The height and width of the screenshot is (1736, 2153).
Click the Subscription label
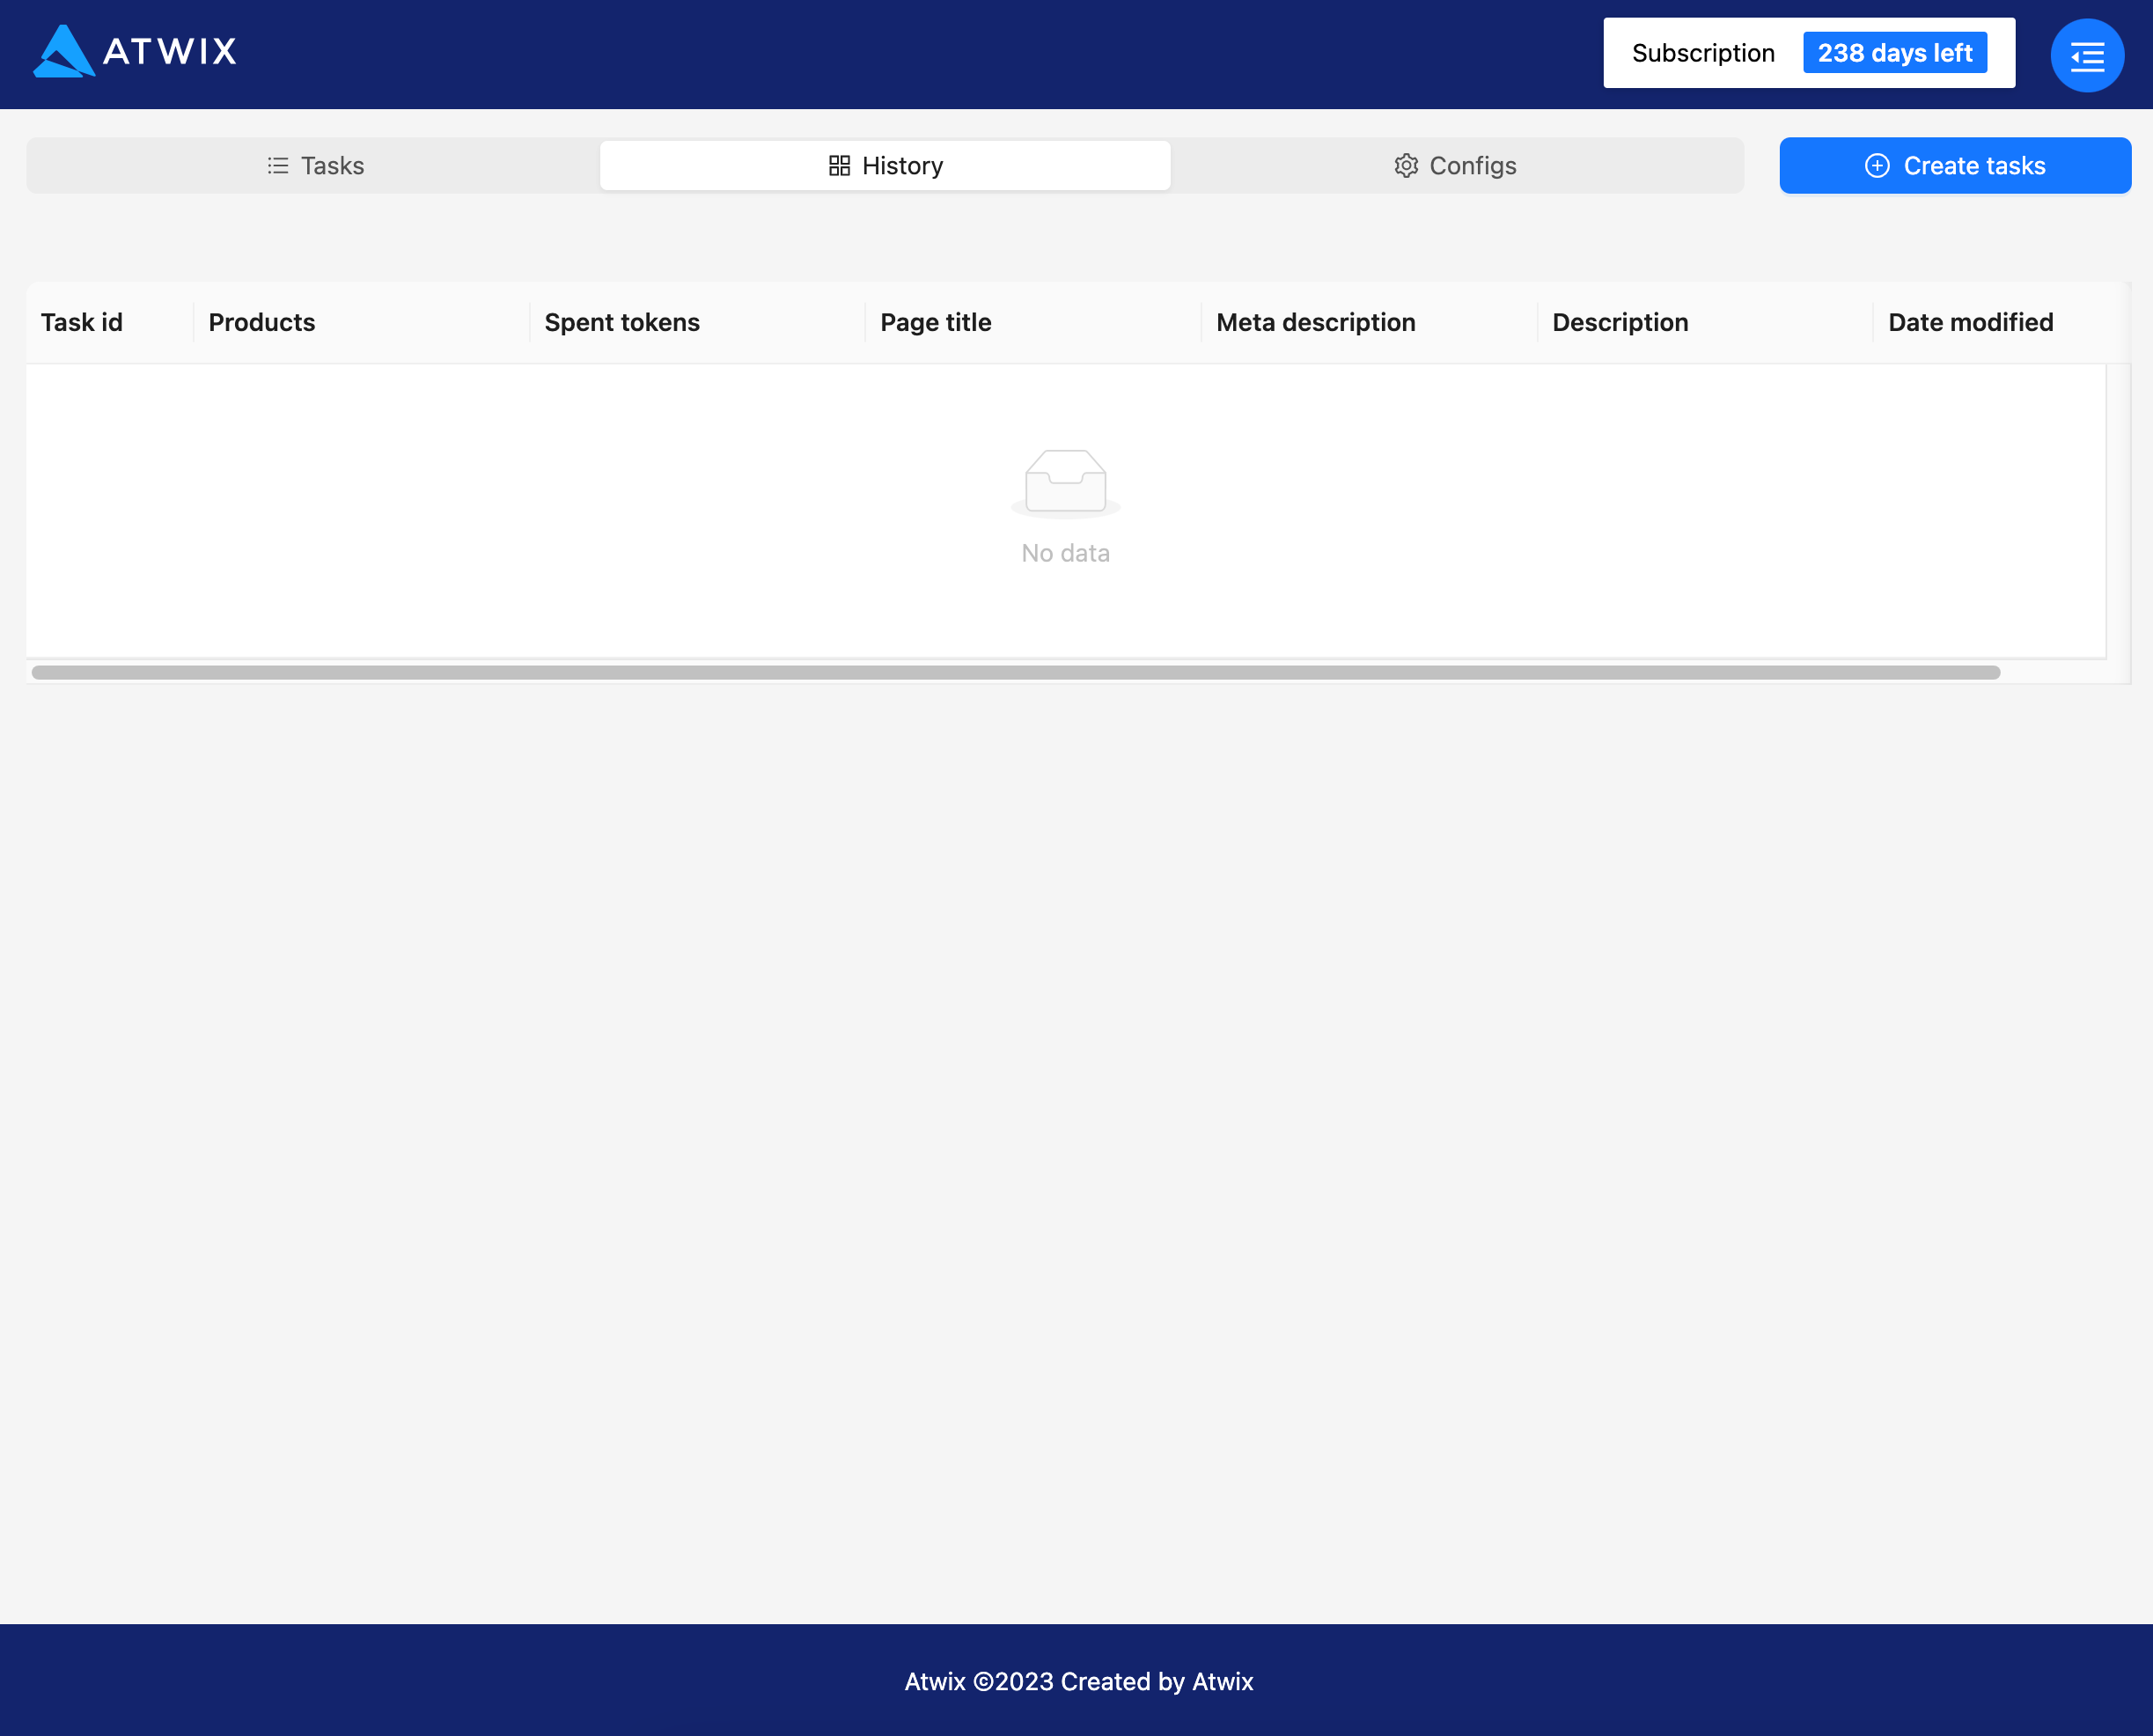click(1703, 52)
